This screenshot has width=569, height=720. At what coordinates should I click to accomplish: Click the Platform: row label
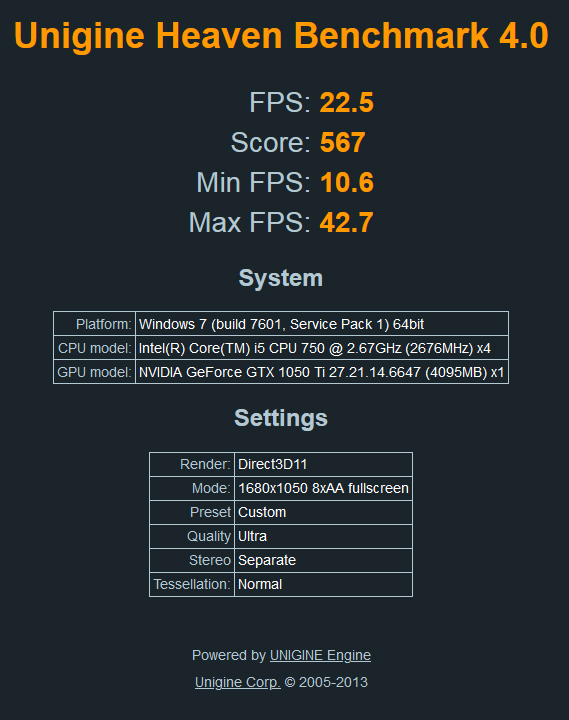pos(103,324)
